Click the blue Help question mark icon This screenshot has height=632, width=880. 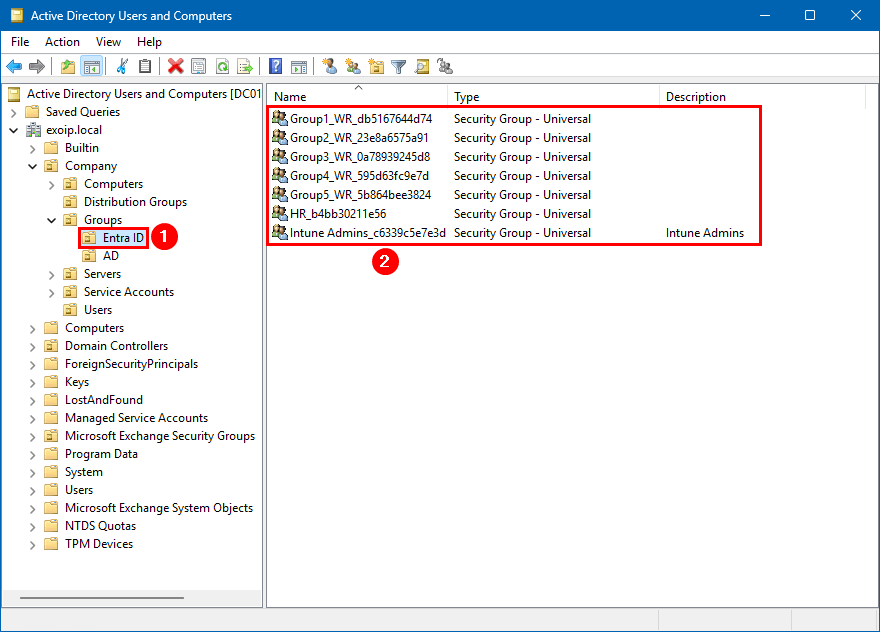(275, 67)
